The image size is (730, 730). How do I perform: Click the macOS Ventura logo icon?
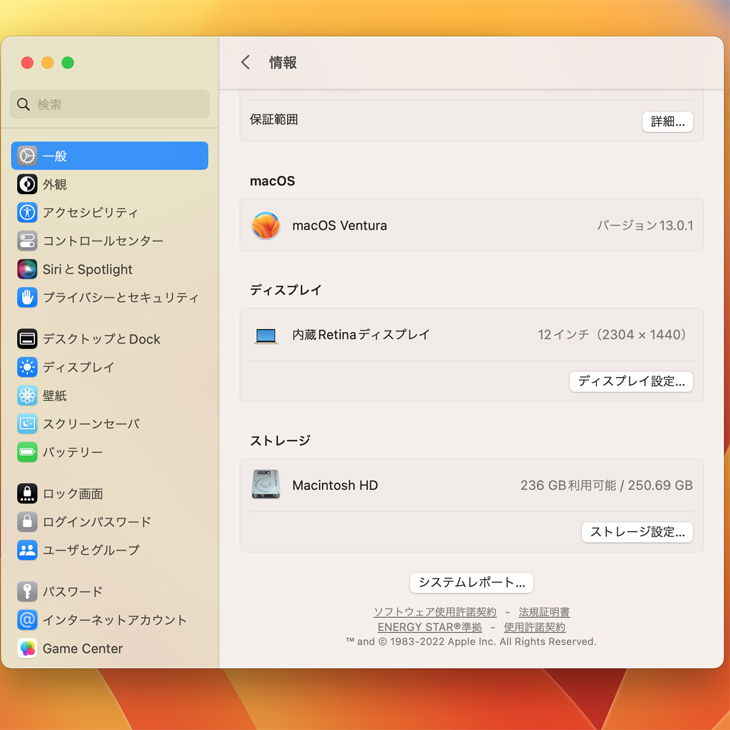(266, 225)
